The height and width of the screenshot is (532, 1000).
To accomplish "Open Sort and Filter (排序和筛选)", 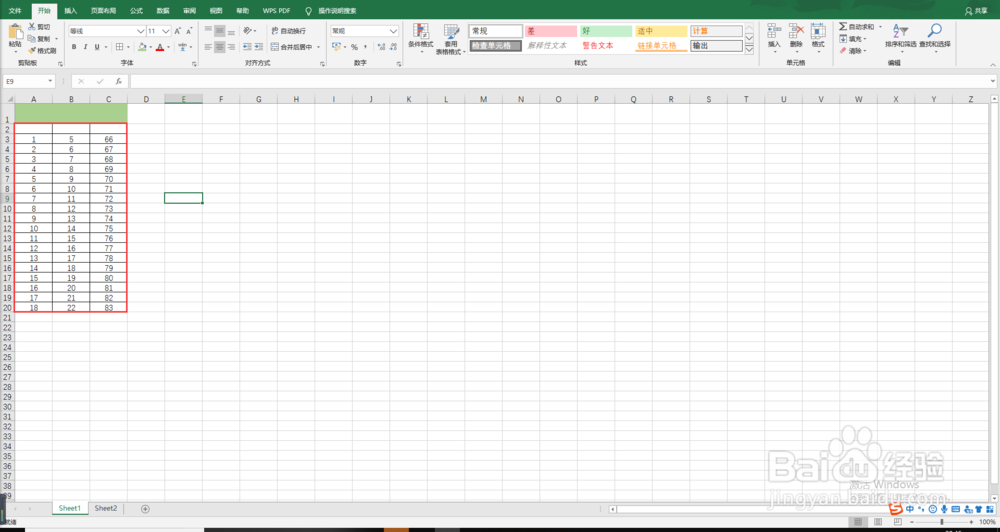I will coord(901,38).
